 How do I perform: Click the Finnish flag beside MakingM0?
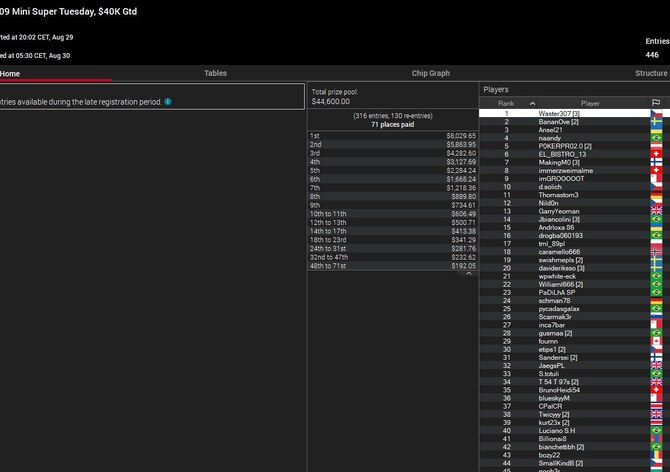tap(656, 162)
